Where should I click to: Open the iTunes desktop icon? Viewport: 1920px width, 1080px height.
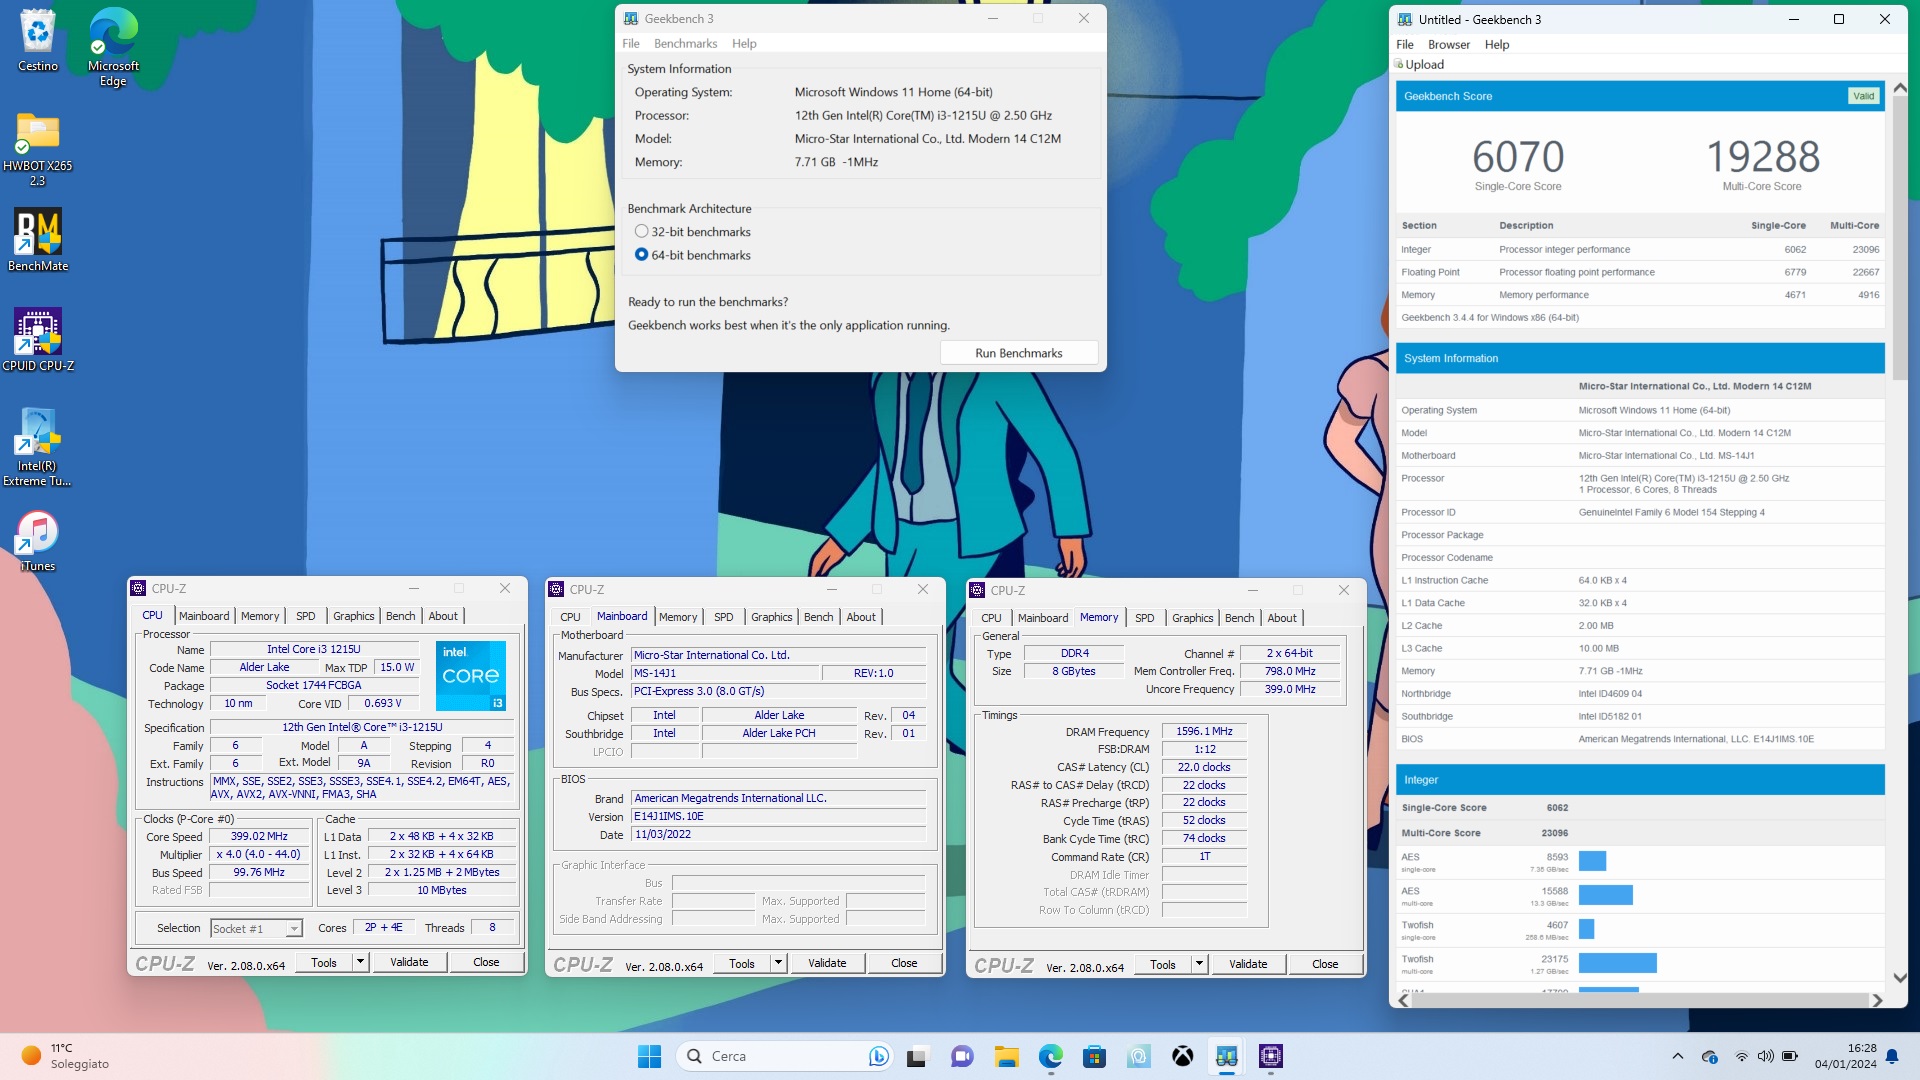tap(38, 541)
